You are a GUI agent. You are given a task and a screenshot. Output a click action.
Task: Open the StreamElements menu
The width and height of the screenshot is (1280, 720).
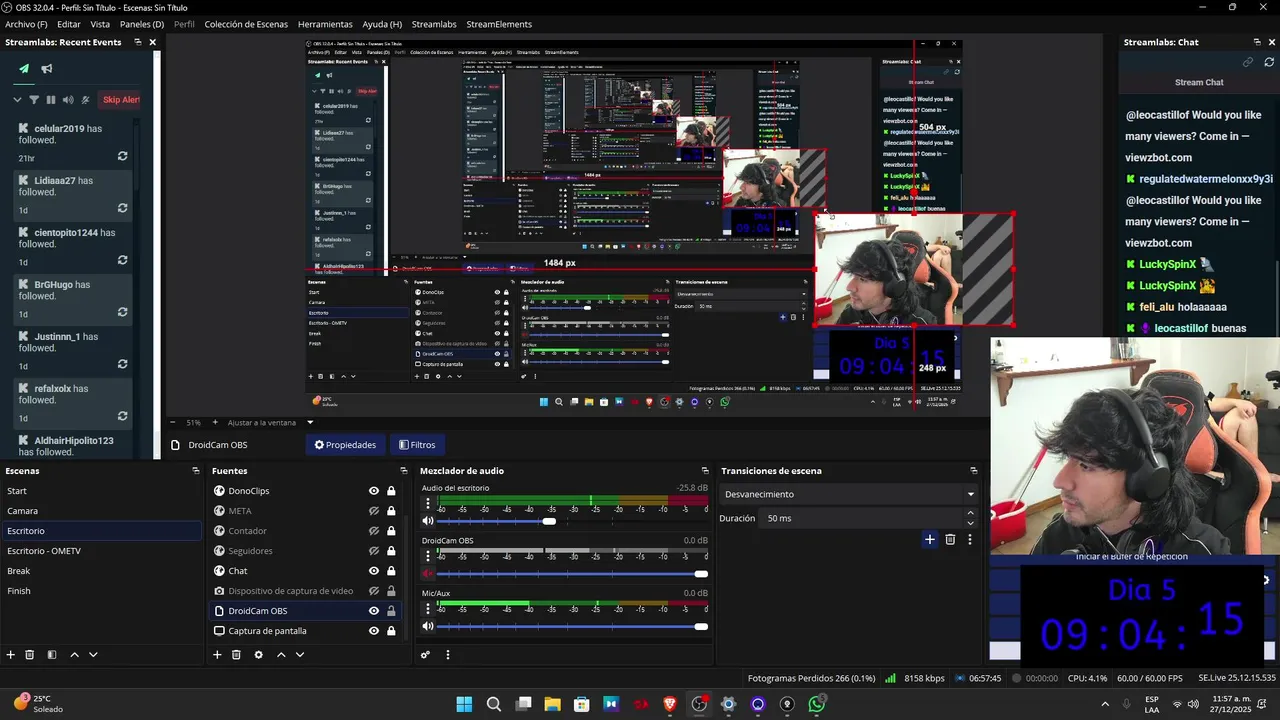499,24
